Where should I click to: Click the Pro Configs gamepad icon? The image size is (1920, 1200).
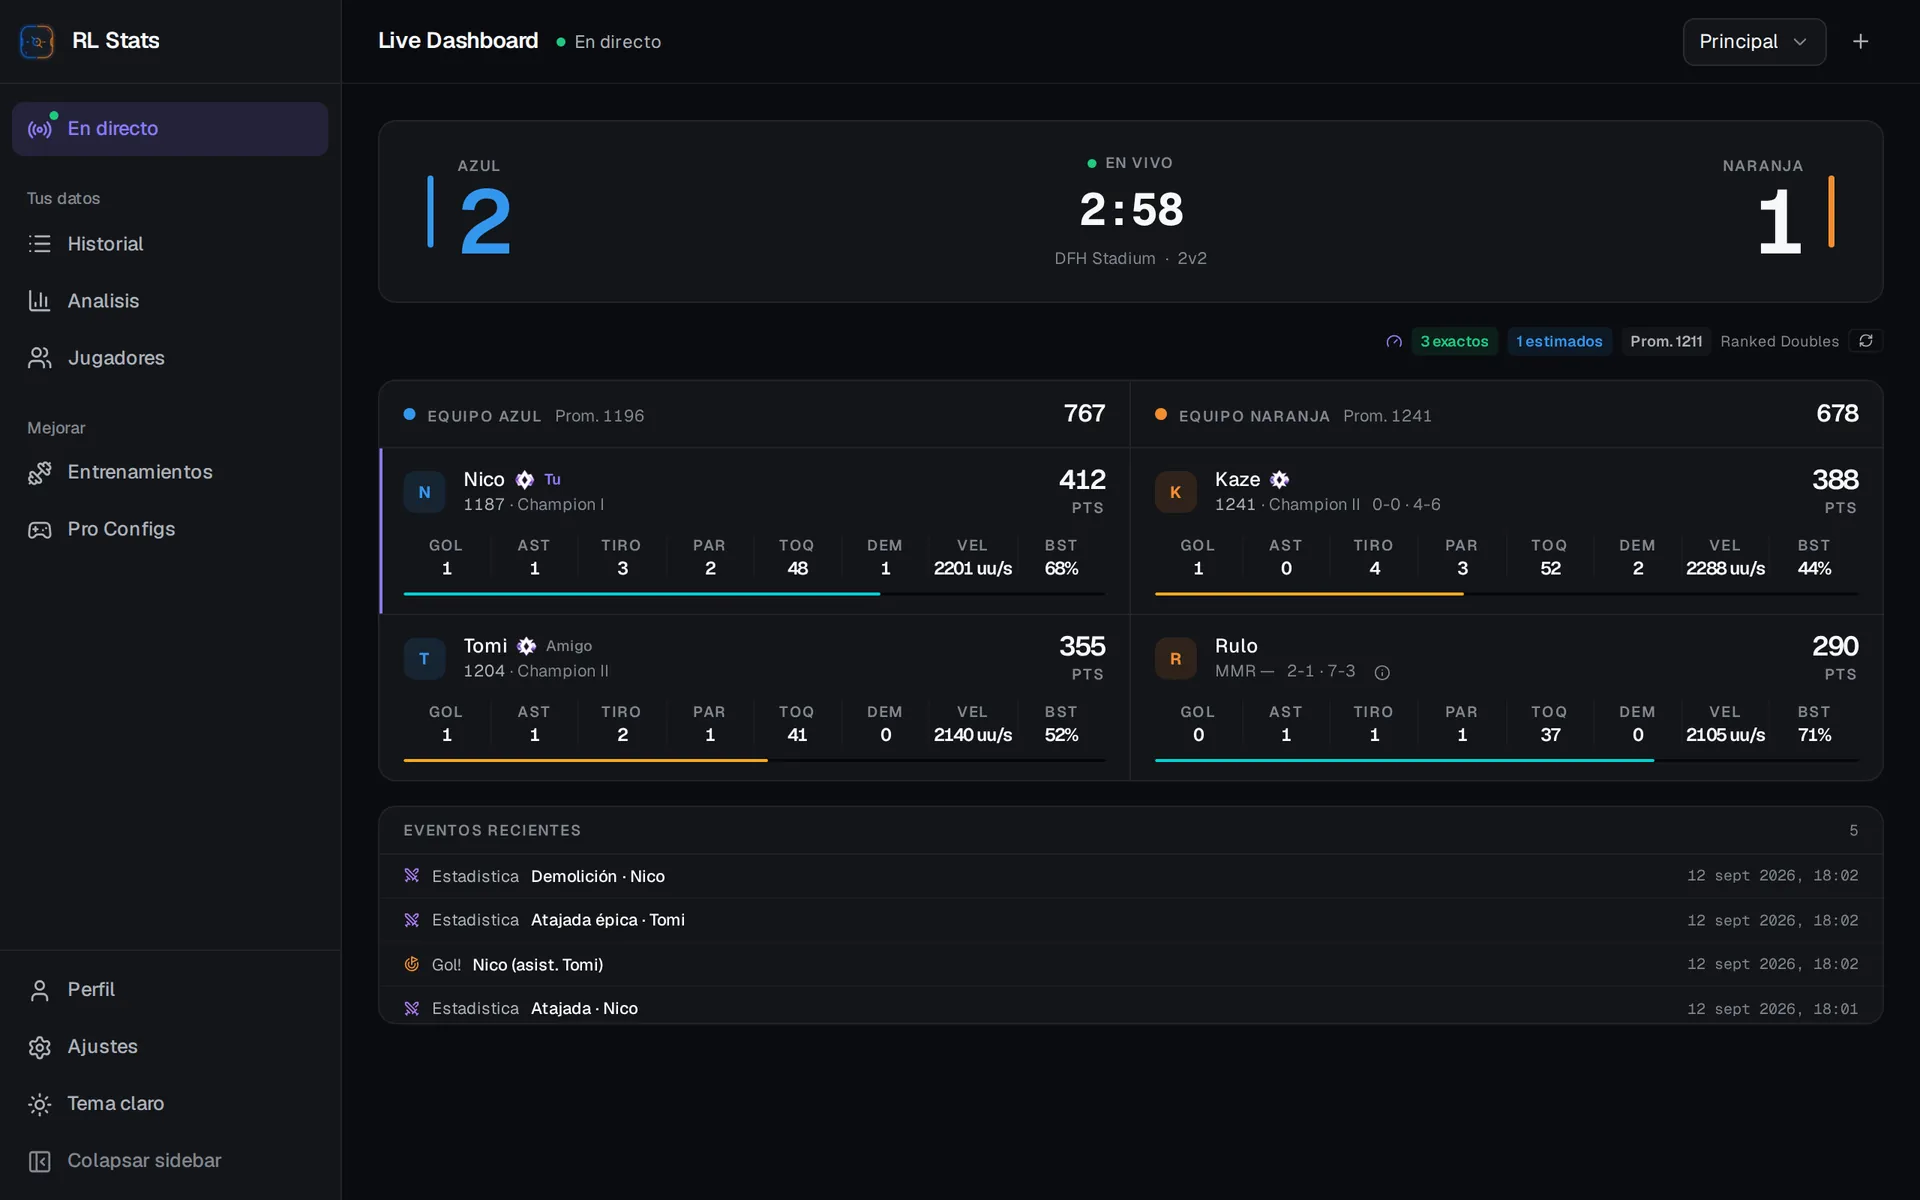40,529
